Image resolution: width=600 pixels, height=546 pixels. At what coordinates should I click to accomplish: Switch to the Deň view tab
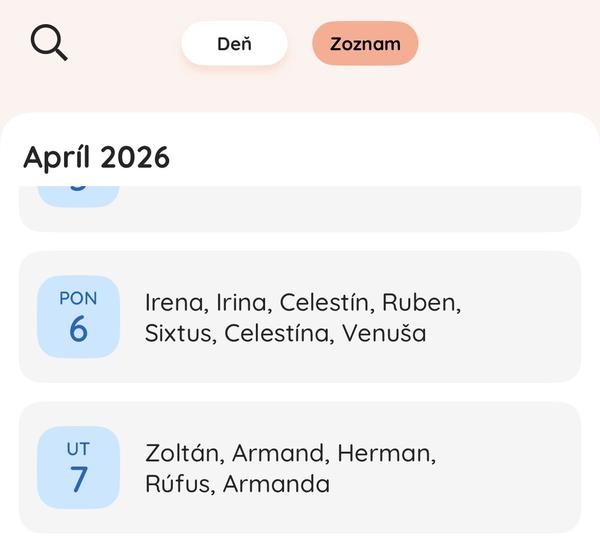pos(234,44)
